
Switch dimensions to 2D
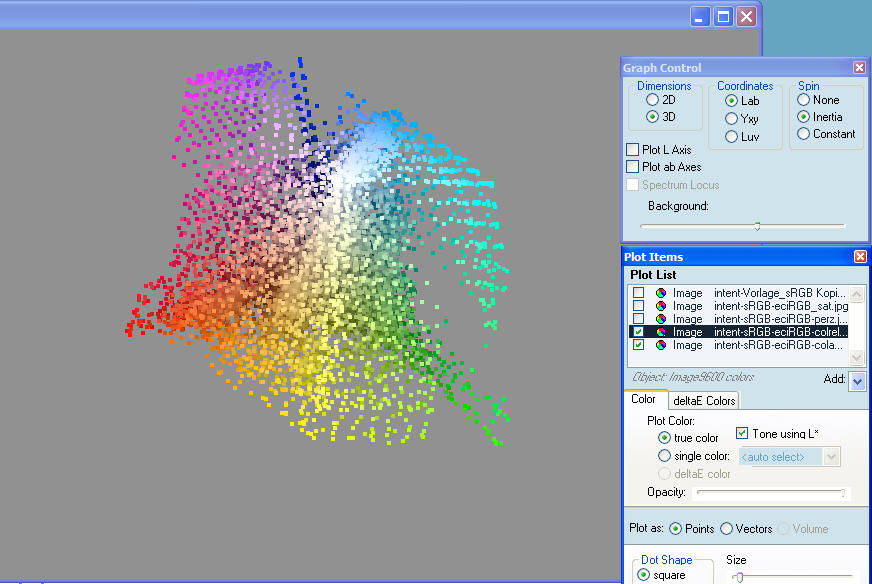coord(652,100)
